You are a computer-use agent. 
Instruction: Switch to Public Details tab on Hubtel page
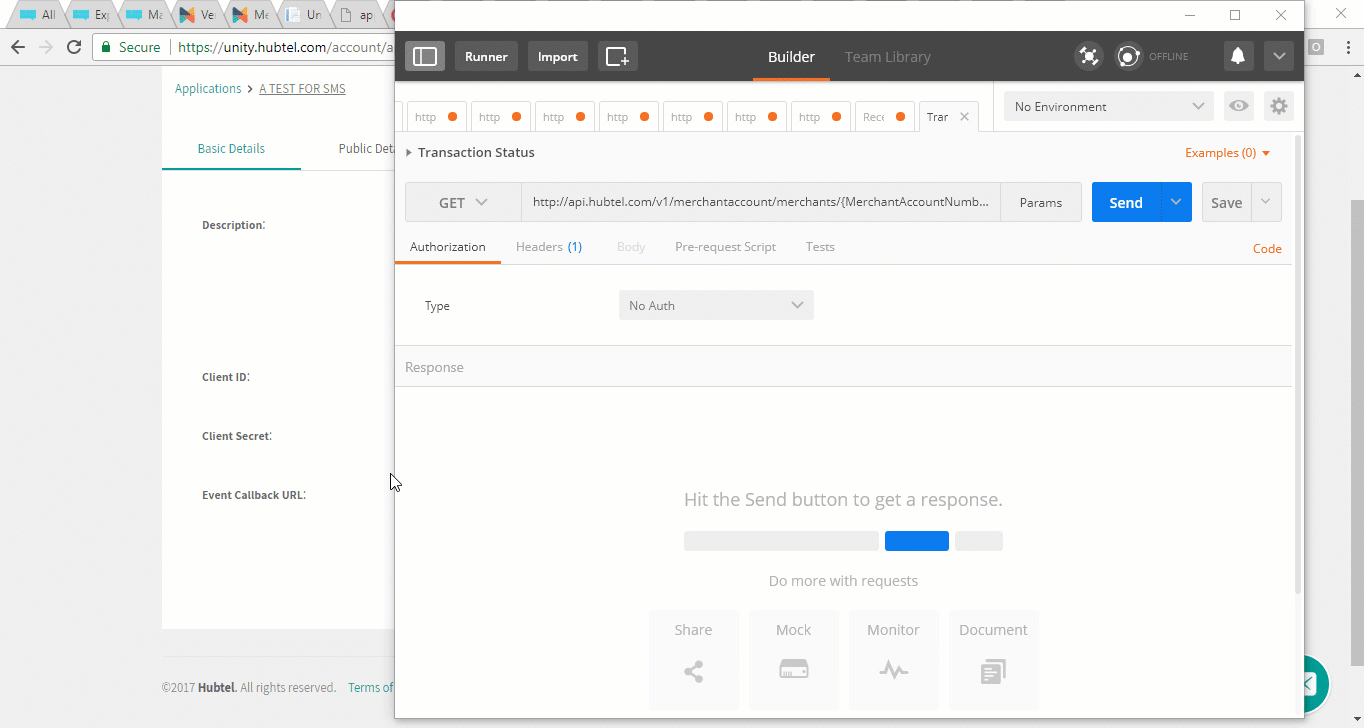pos(366,148)
